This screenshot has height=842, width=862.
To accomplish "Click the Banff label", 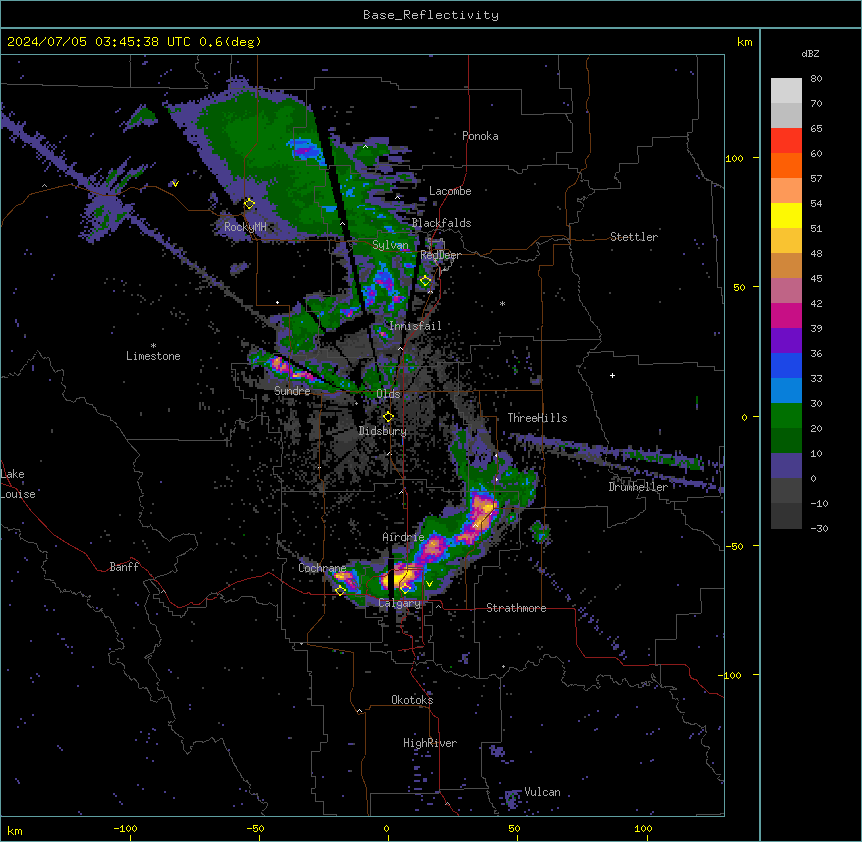I will tap(124, 567).
